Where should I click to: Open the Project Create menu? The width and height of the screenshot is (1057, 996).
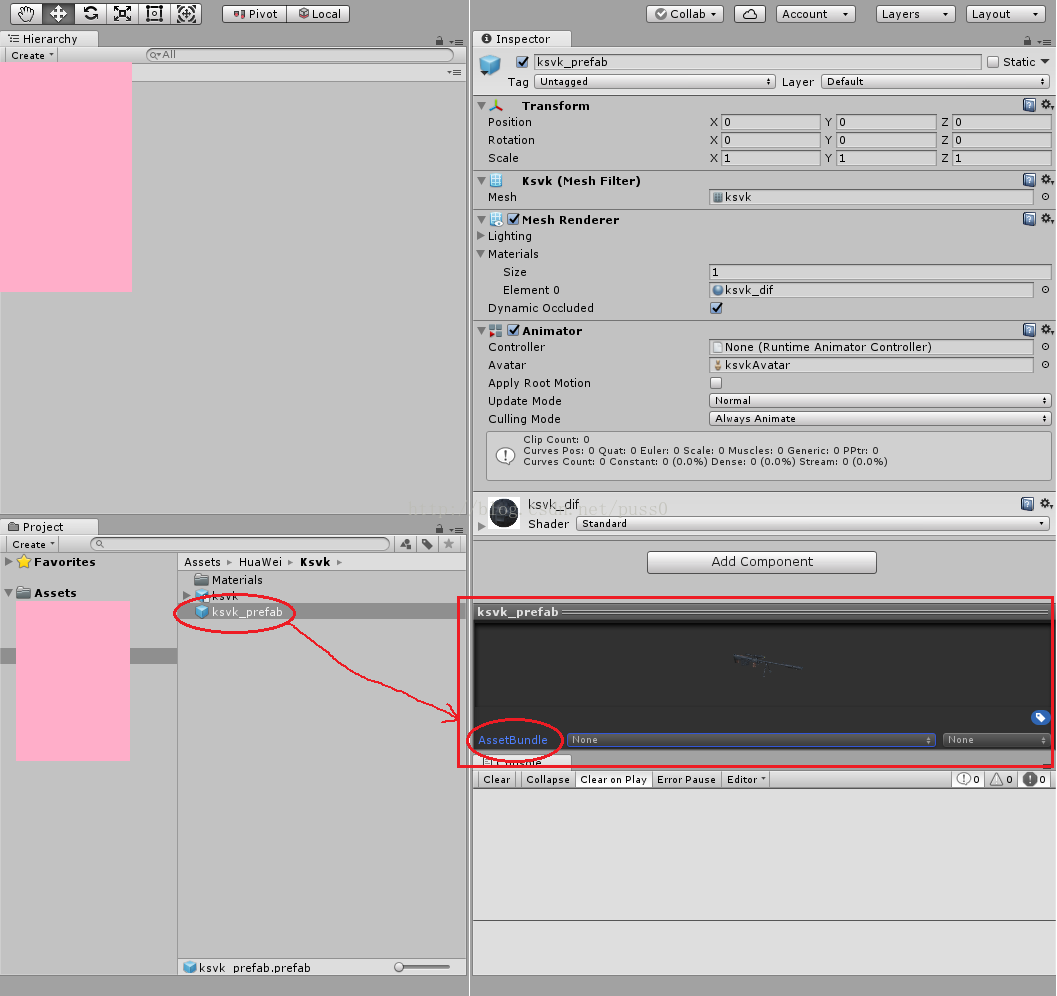coord(32,544)
